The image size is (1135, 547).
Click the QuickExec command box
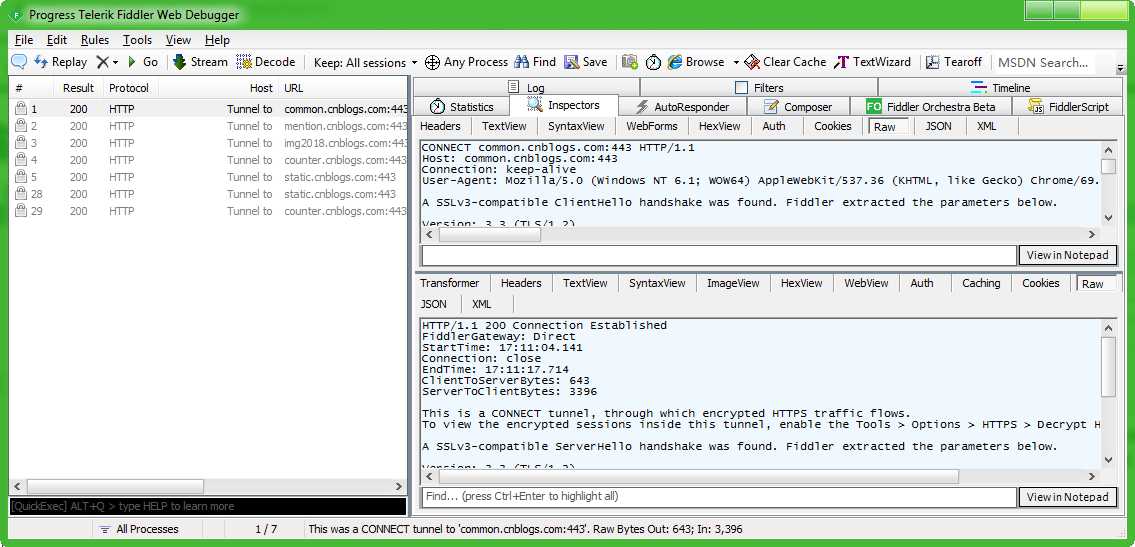(208, 506)
